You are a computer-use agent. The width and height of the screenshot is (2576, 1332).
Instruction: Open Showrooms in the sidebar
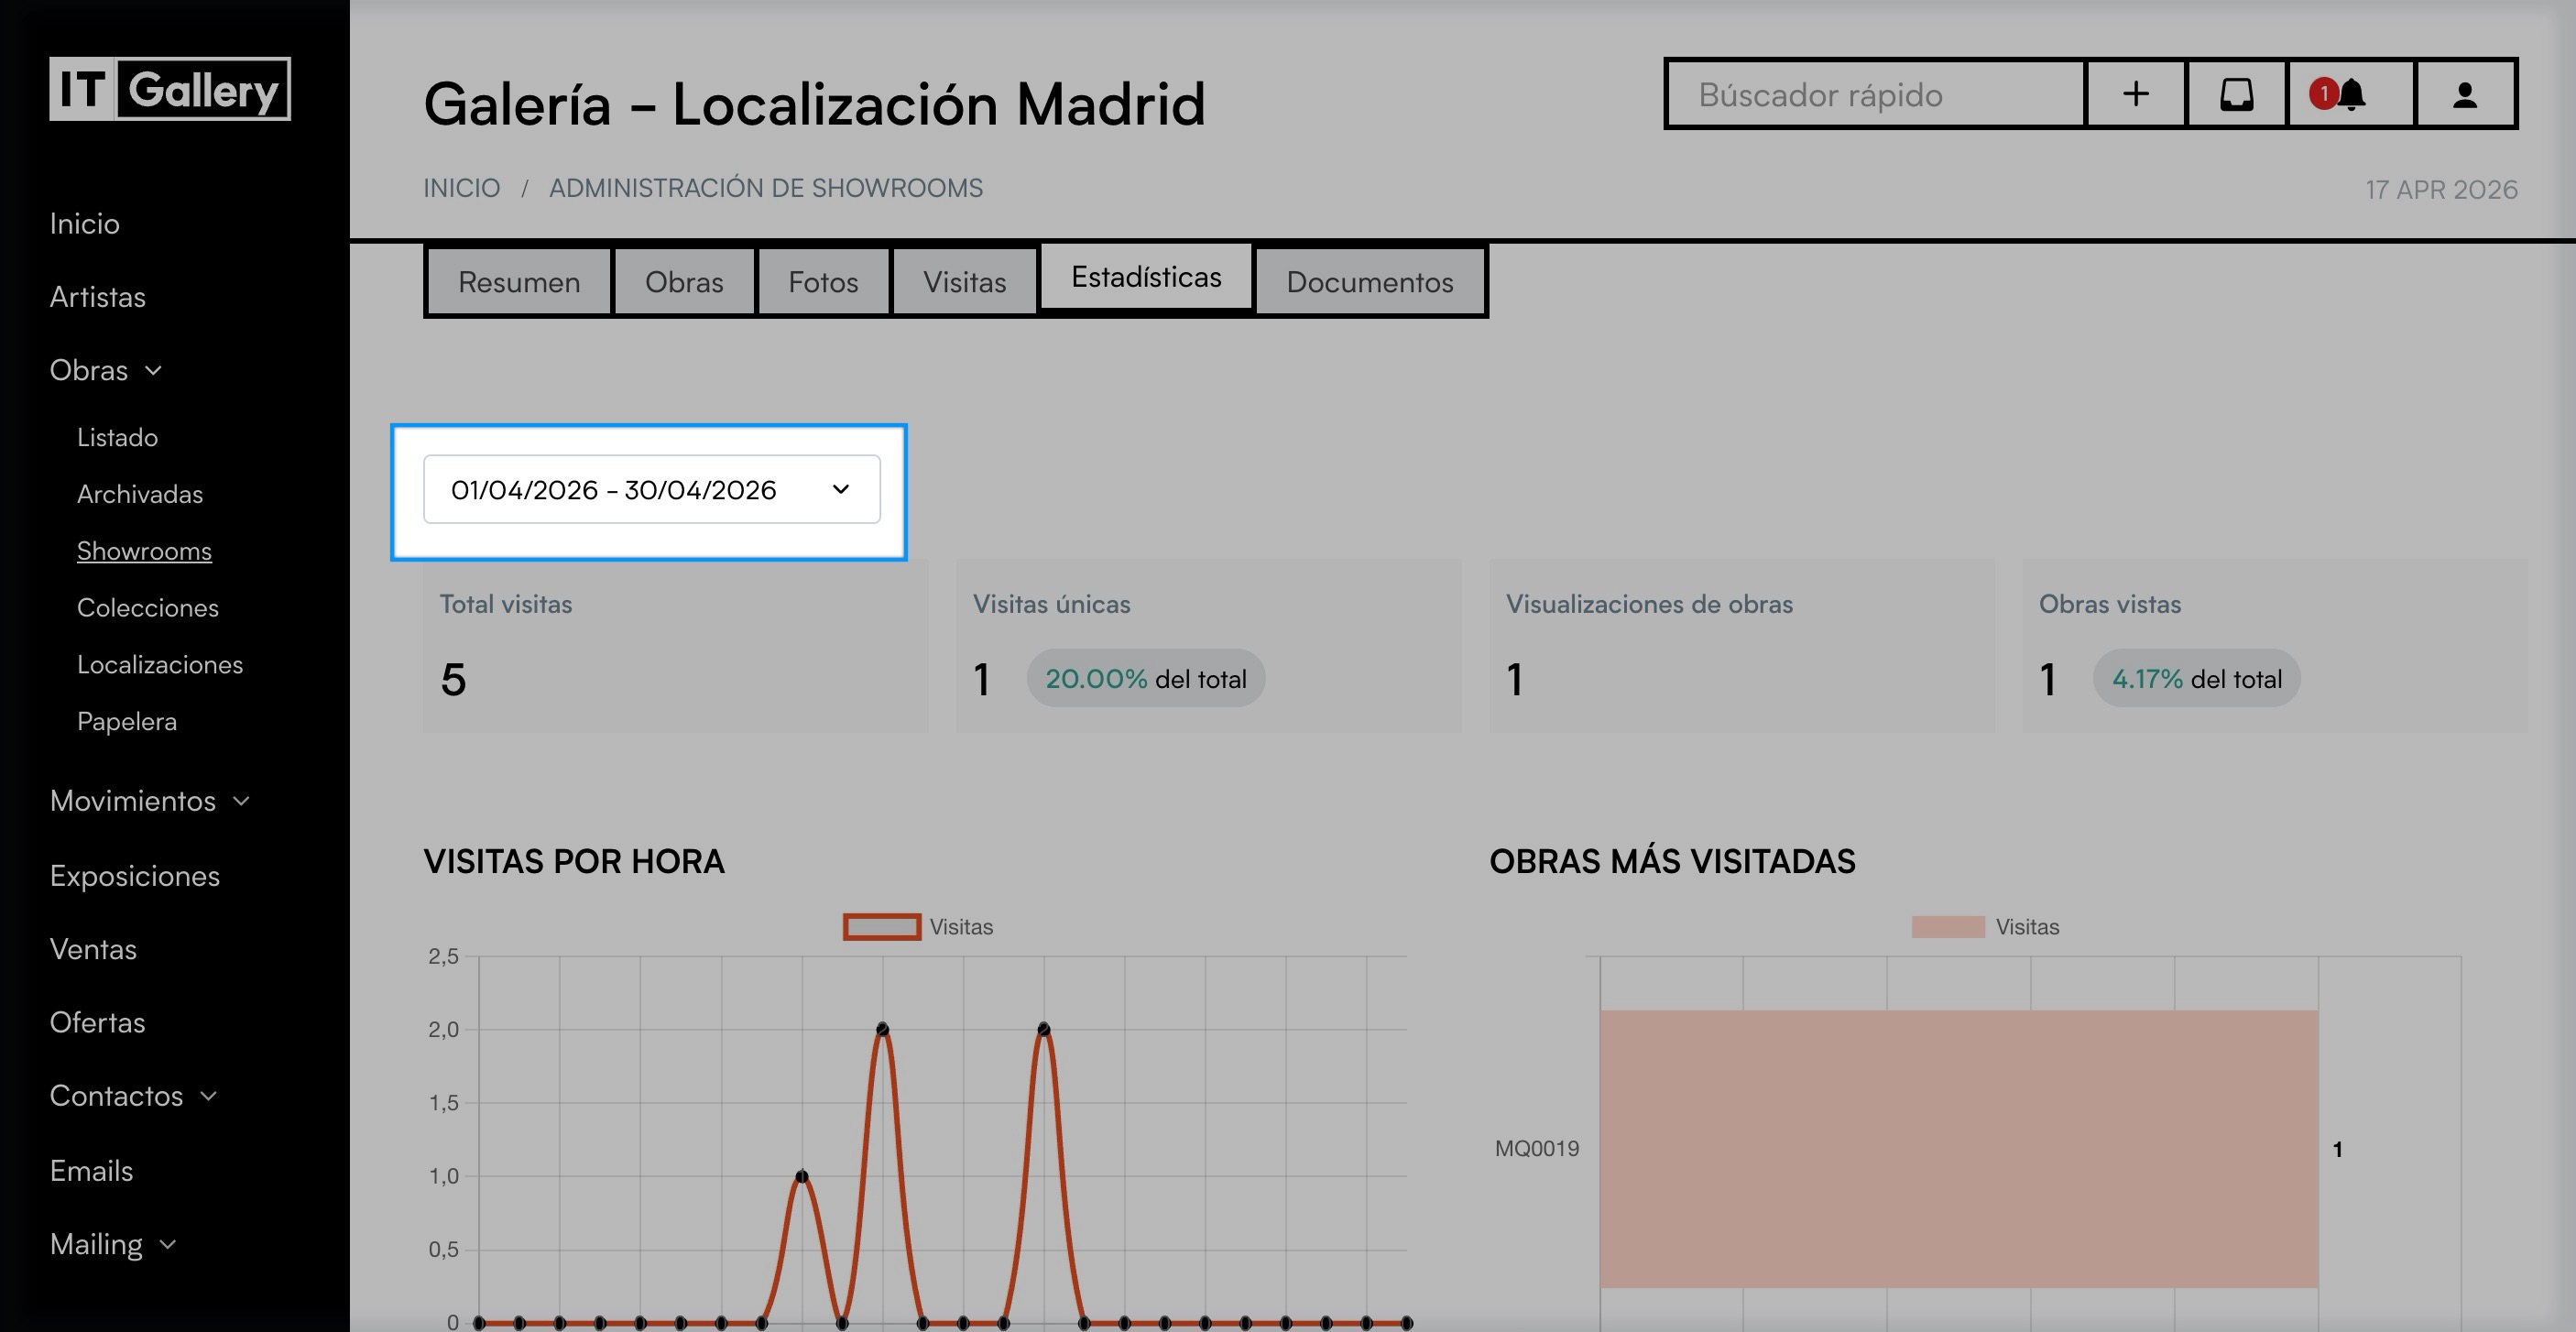144,551
